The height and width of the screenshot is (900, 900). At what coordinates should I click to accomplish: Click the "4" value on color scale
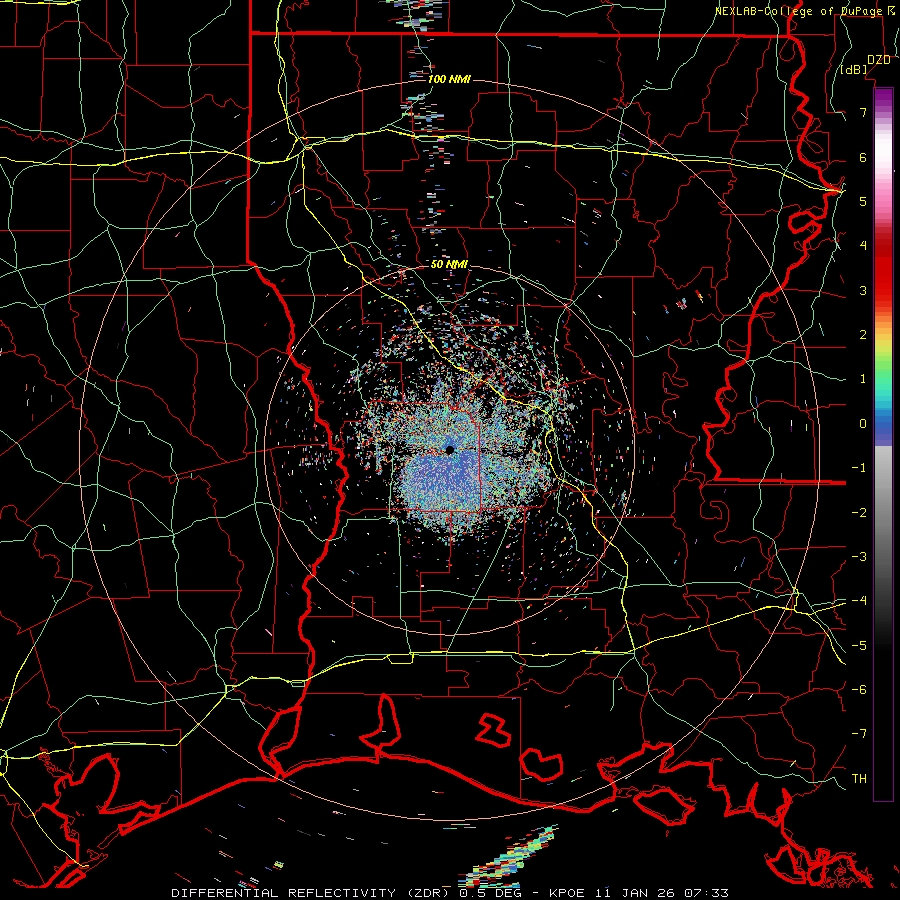point(863,246)
